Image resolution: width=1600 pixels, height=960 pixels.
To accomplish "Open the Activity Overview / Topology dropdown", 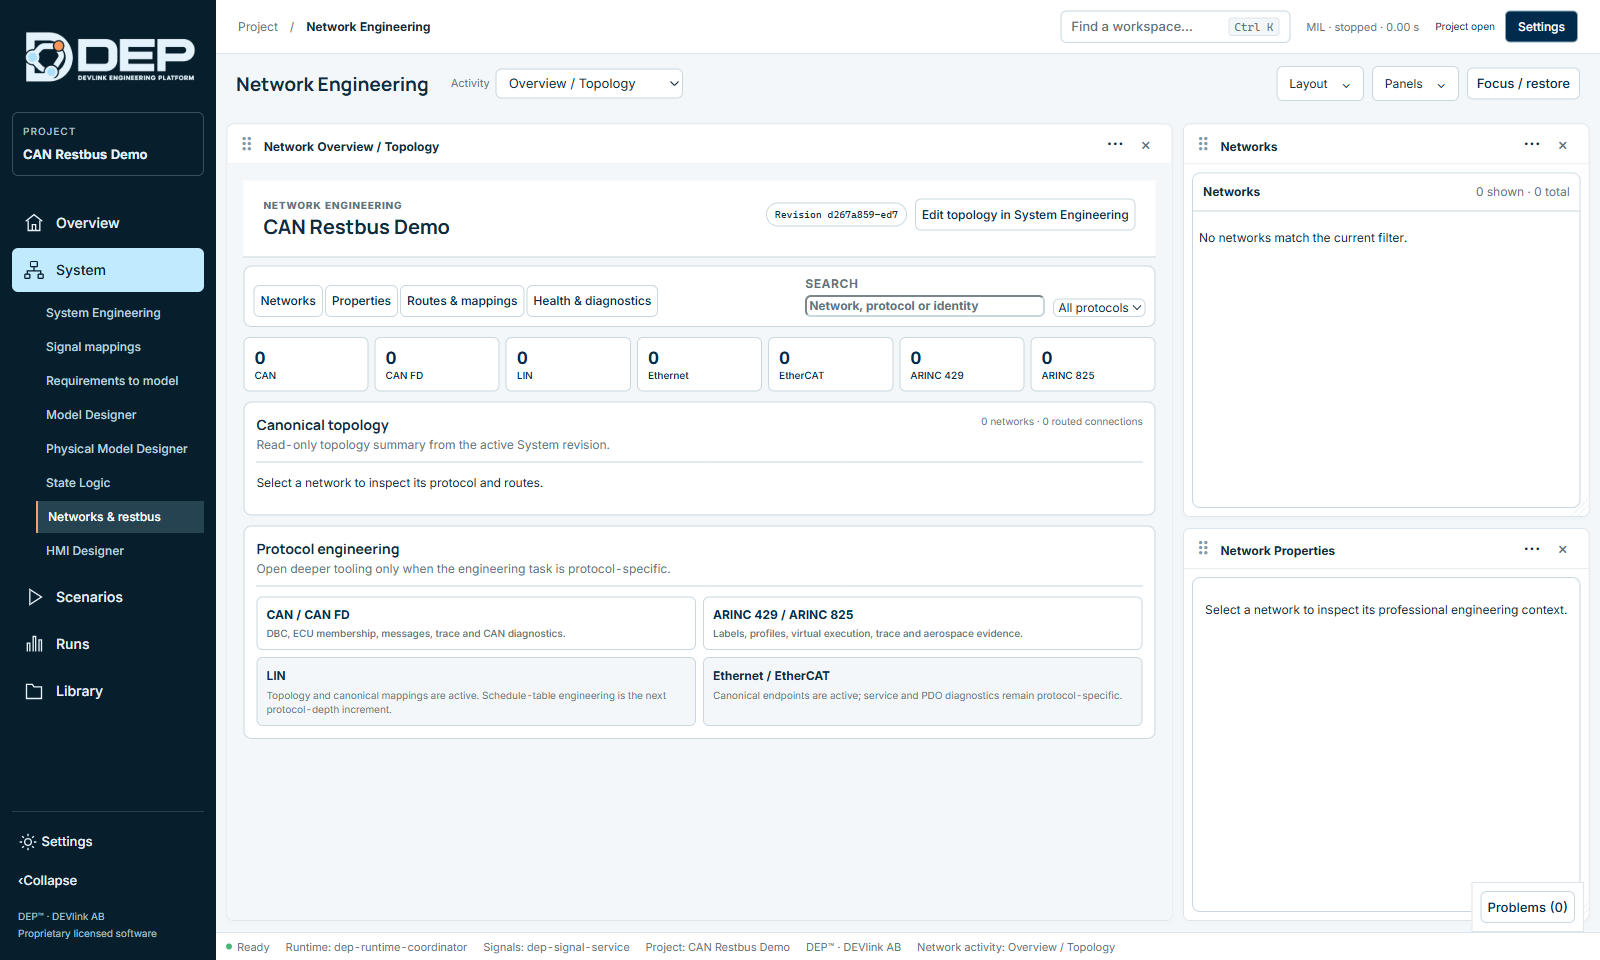I will coord(589,84).
